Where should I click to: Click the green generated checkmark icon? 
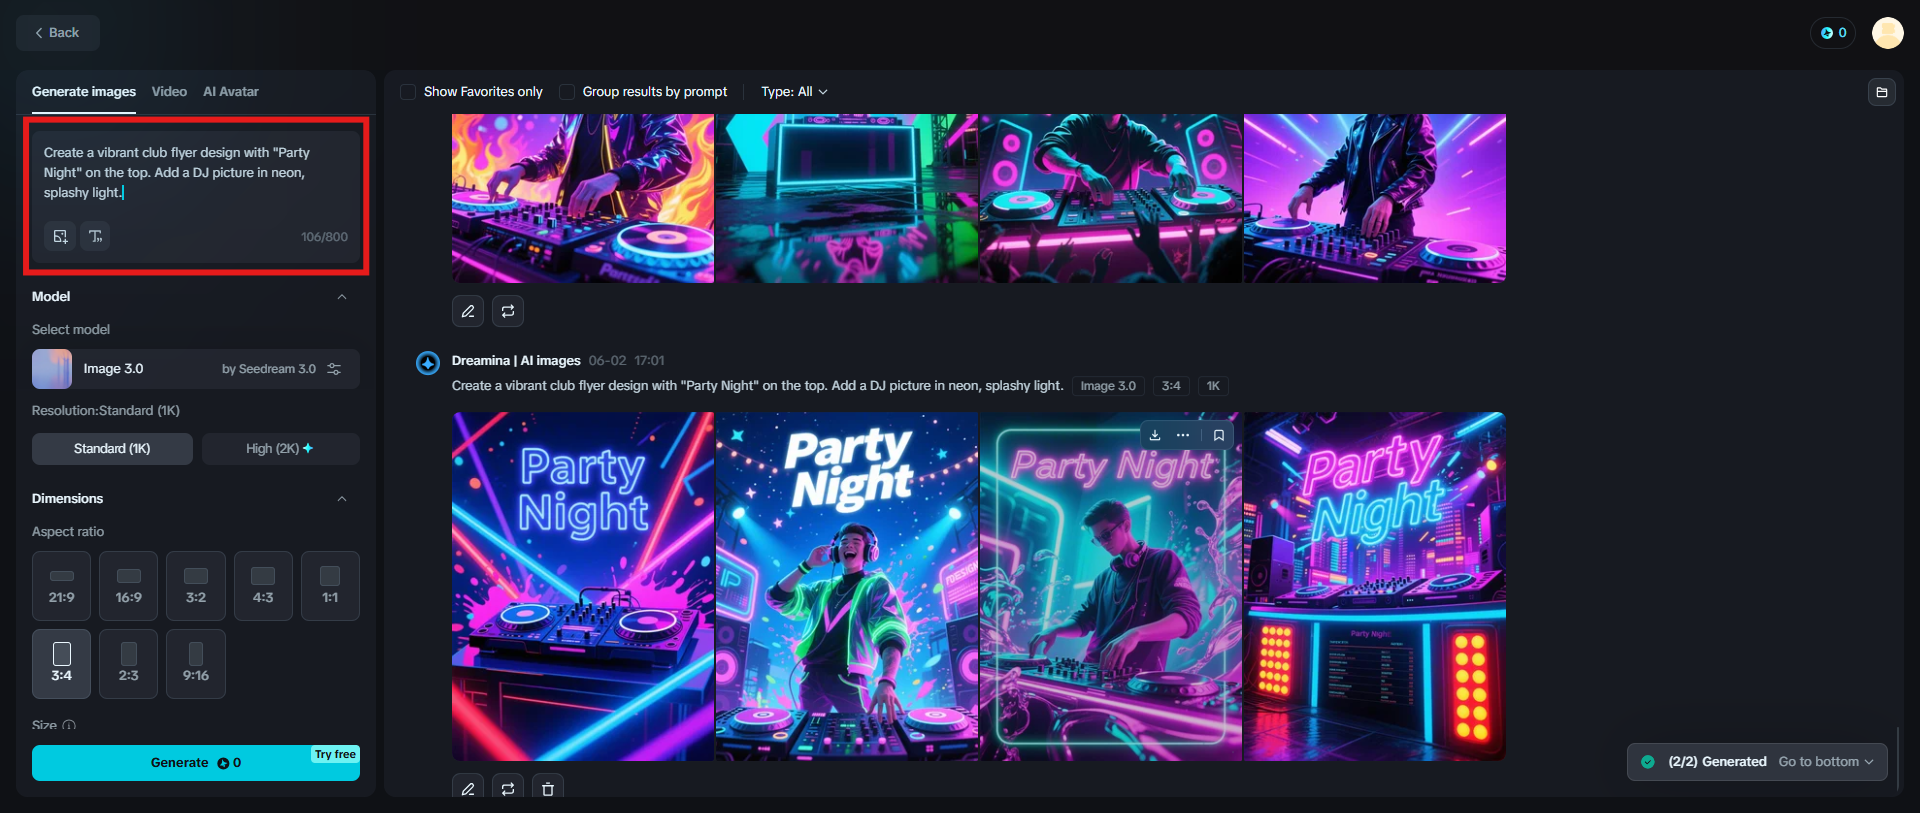click(x=1648, y=762)
